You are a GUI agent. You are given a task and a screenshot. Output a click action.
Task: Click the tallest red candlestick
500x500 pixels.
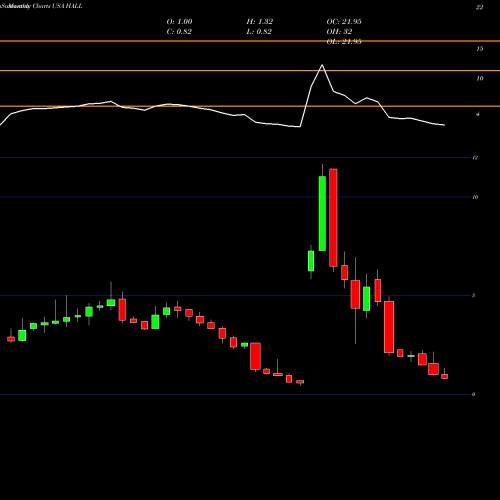point(333,218)
